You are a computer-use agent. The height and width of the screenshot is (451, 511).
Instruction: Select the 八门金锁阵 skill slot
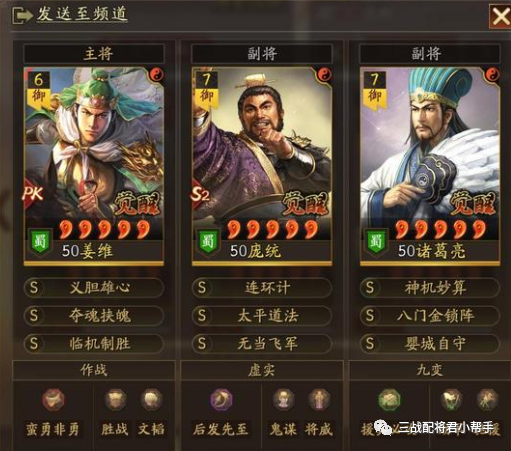pos(430,315)
